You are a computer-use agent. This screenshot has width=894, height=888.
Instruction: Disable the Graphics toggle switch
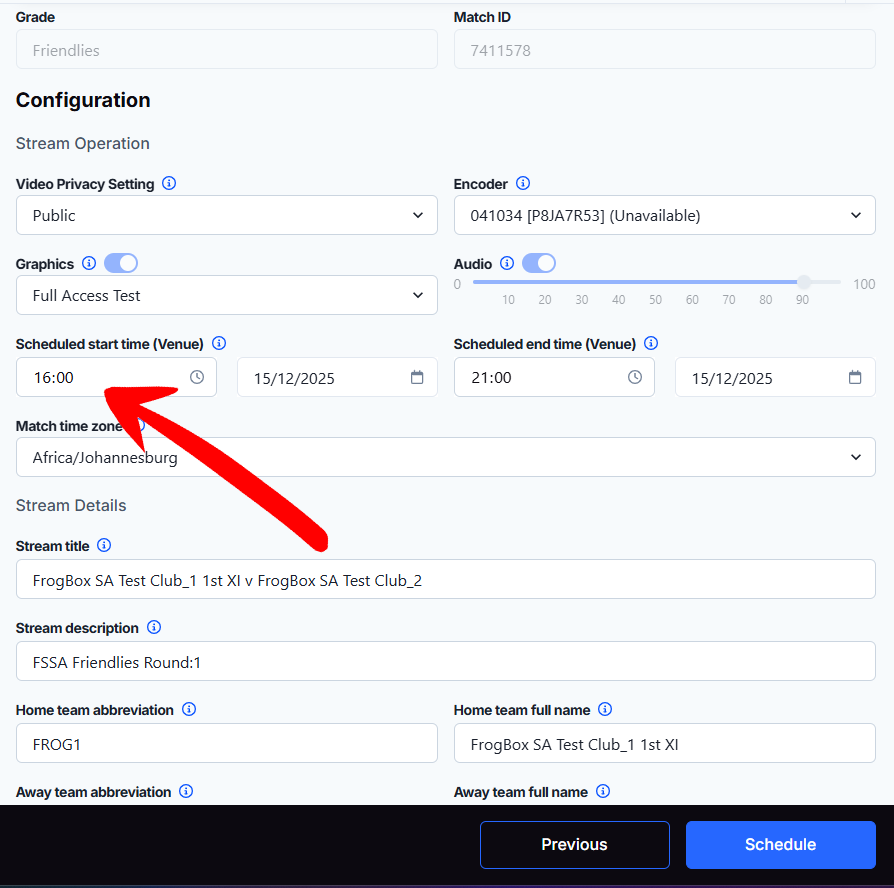121,264
